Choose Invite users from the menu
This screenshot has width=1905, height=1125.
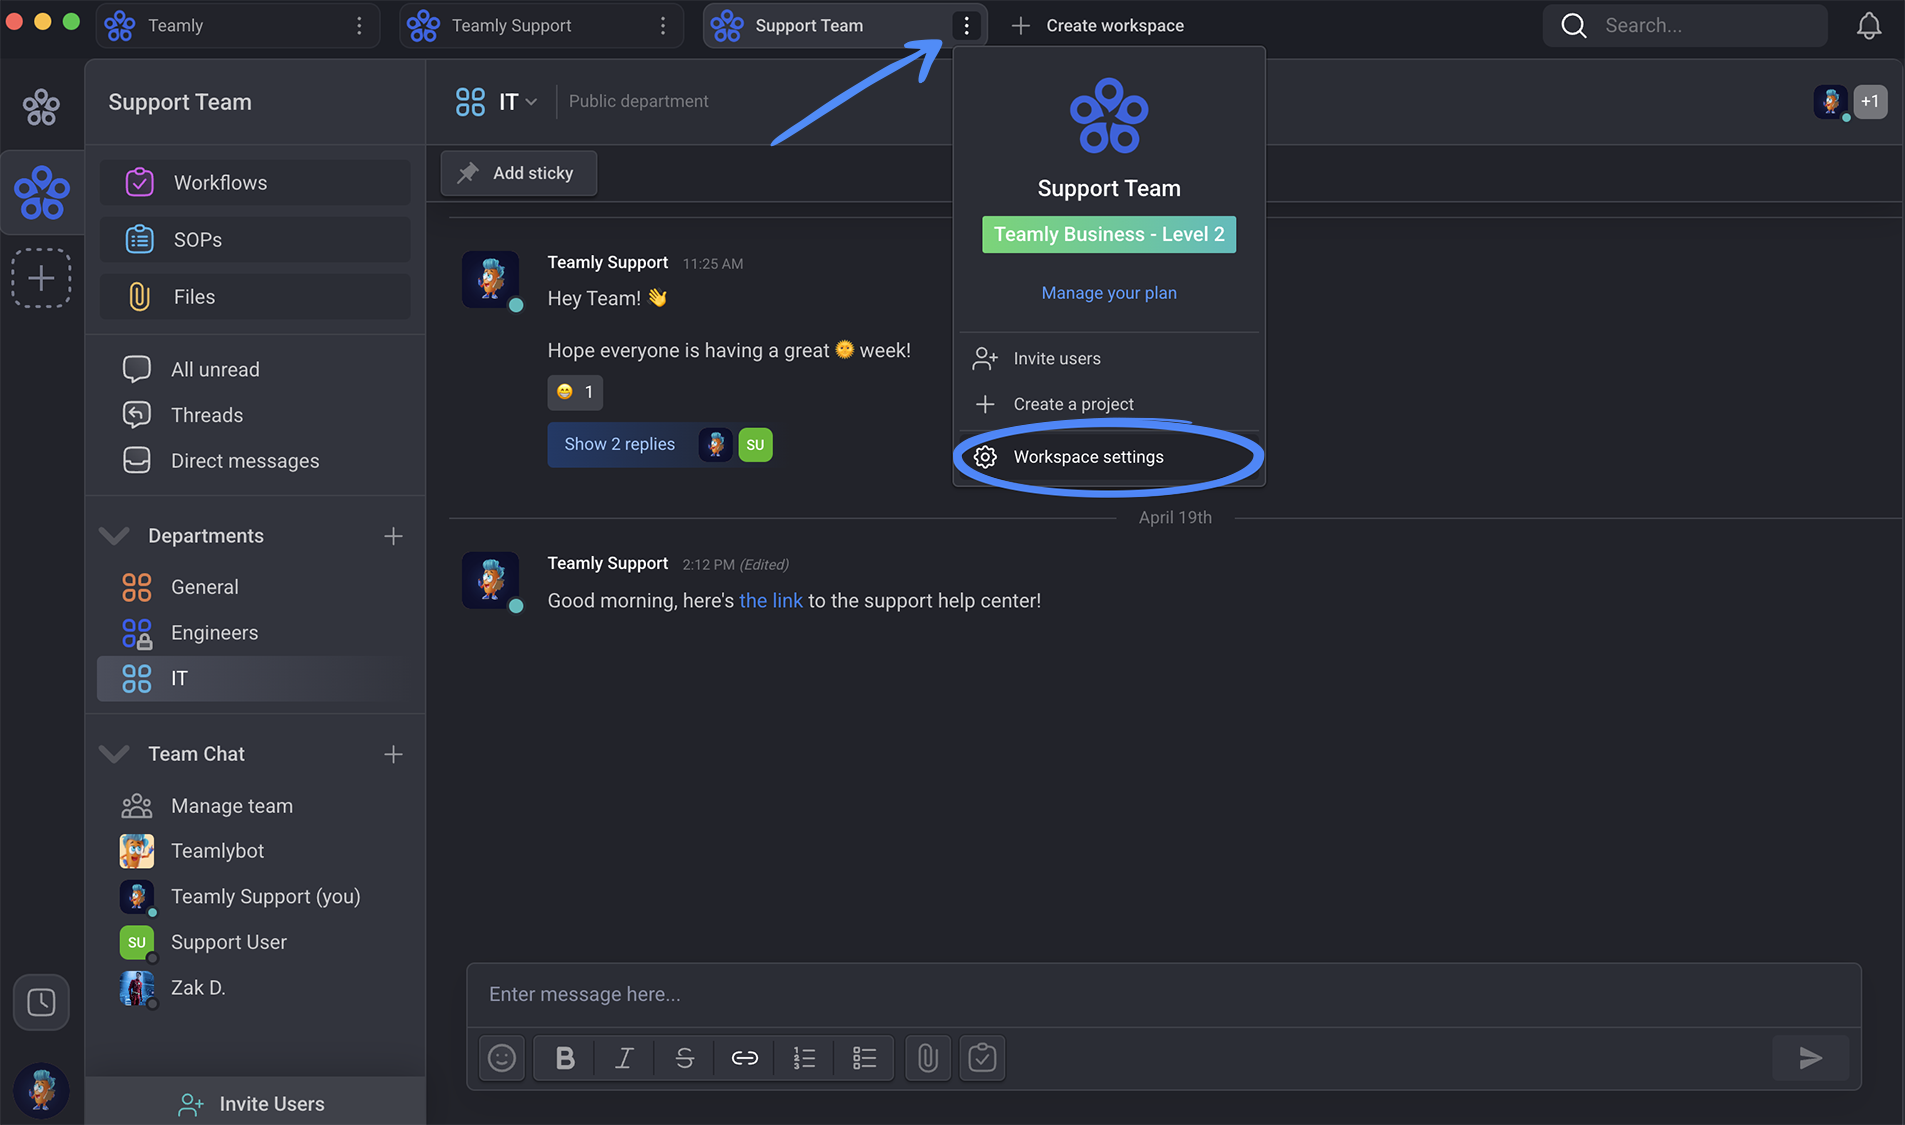[x=1109, y=358]
